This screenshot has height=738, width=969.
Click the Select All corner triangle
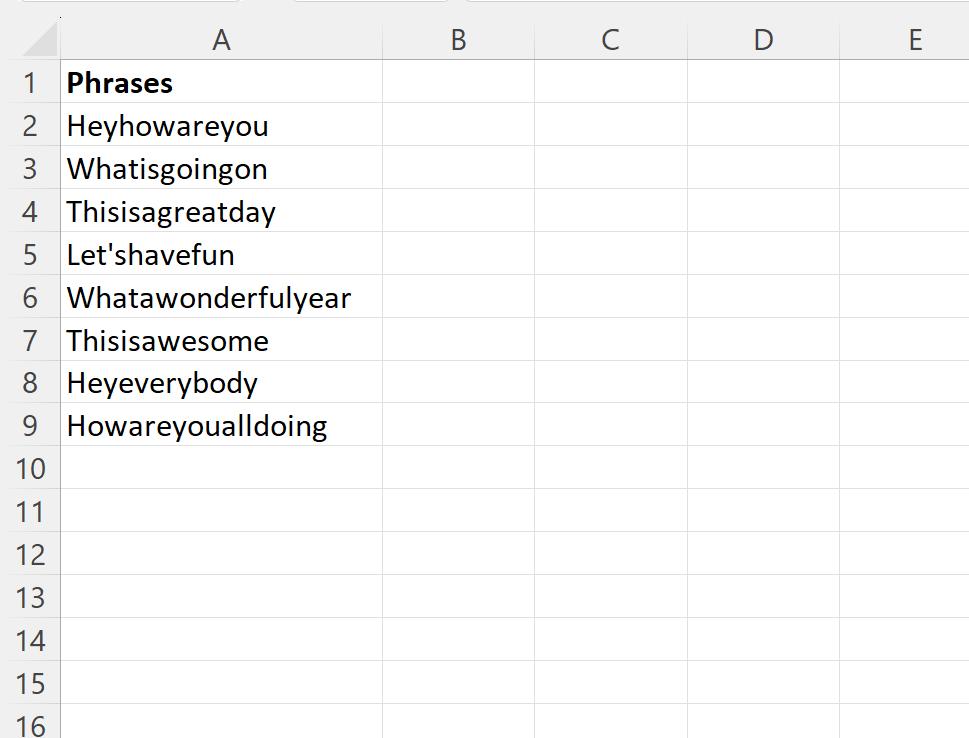(38, 40)
